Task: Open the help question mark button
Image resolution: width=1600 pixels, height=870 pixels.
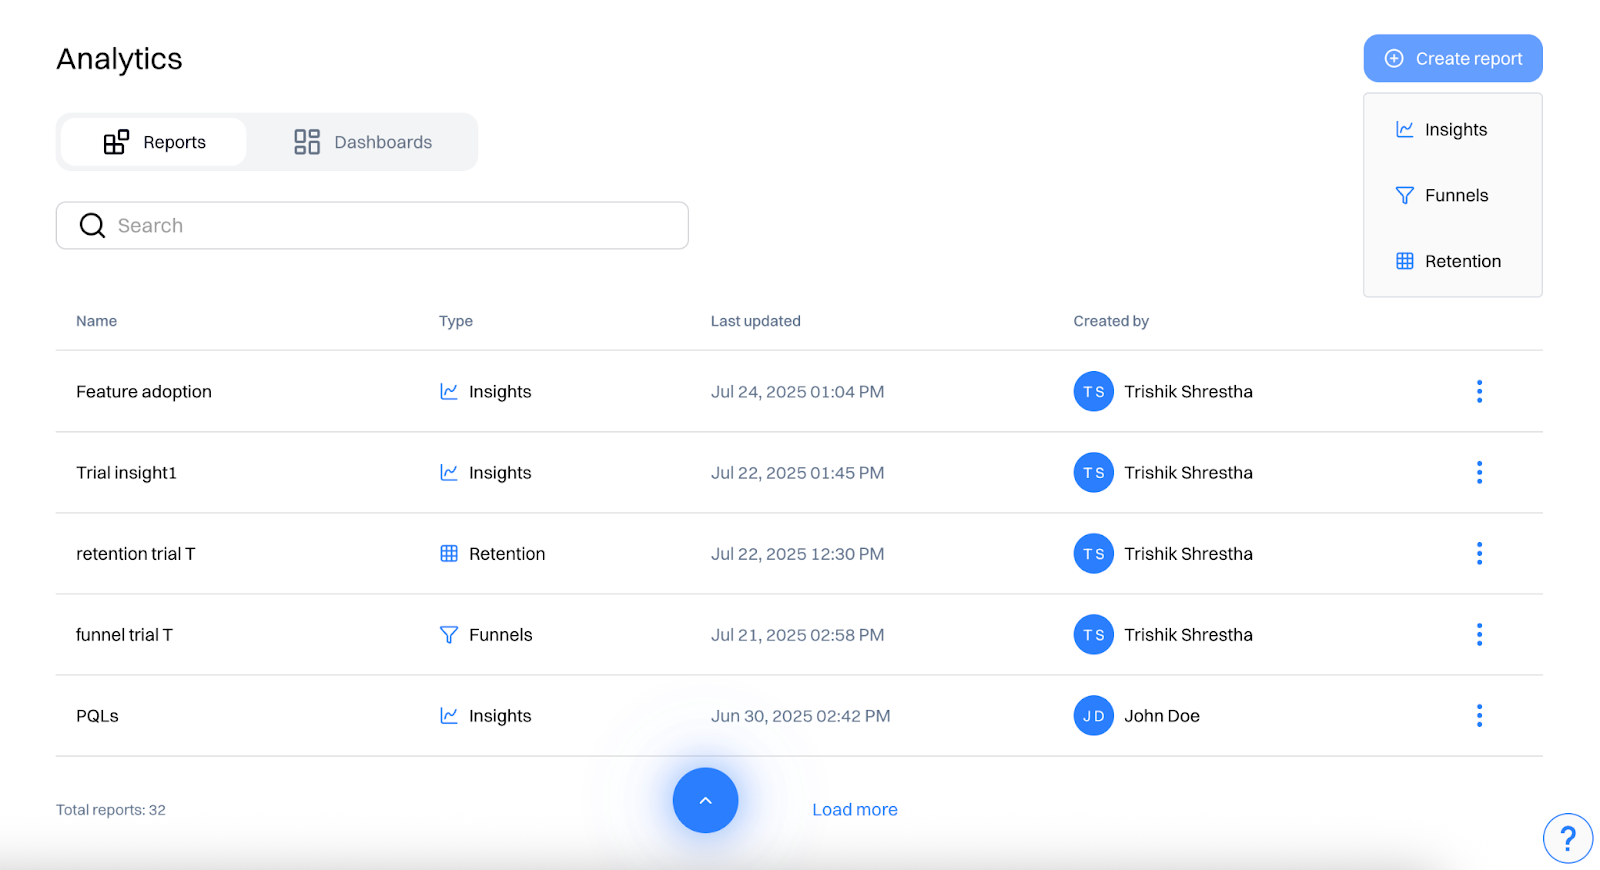Action: click(1567, 838)
